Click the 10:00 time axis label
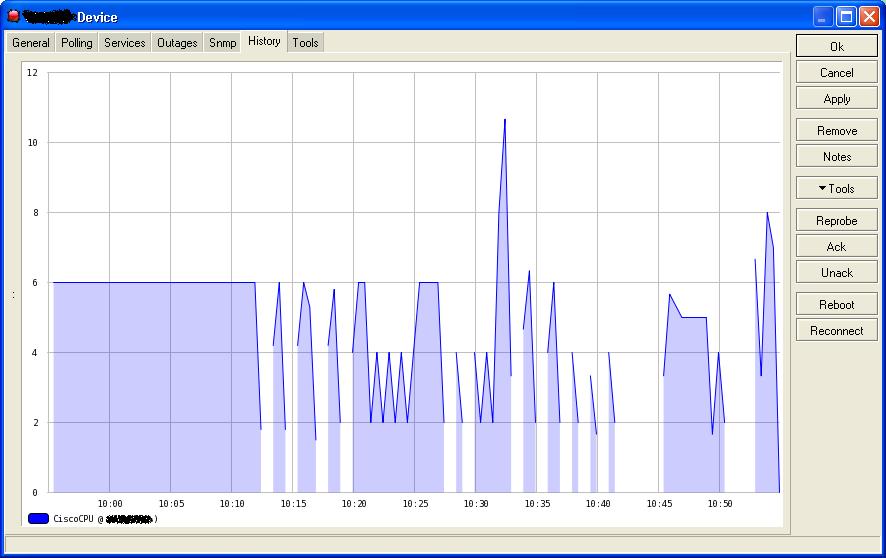 [x=110, y=504]
